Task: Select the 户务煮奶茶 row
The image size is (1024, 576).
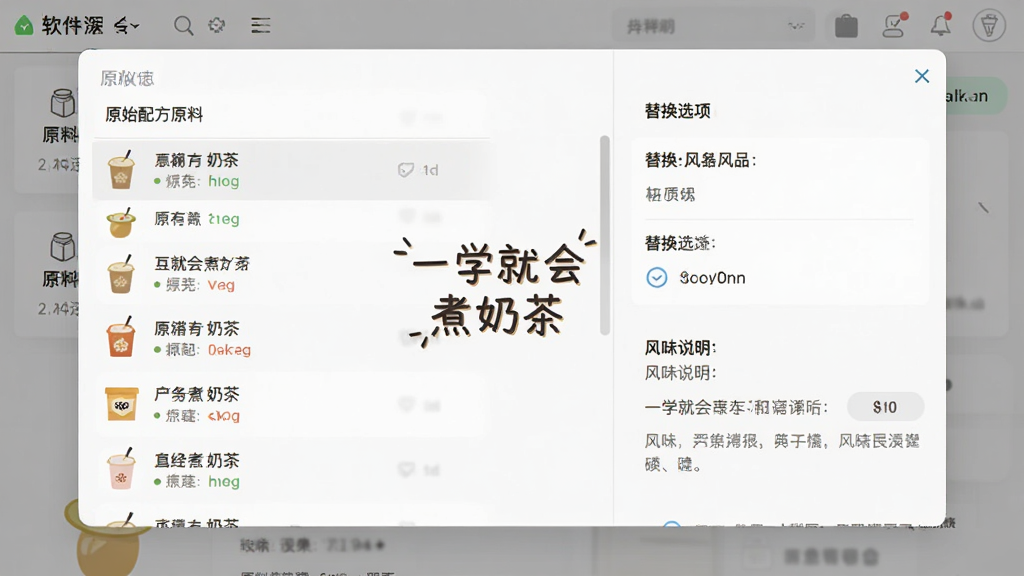Action: [291, 404]
